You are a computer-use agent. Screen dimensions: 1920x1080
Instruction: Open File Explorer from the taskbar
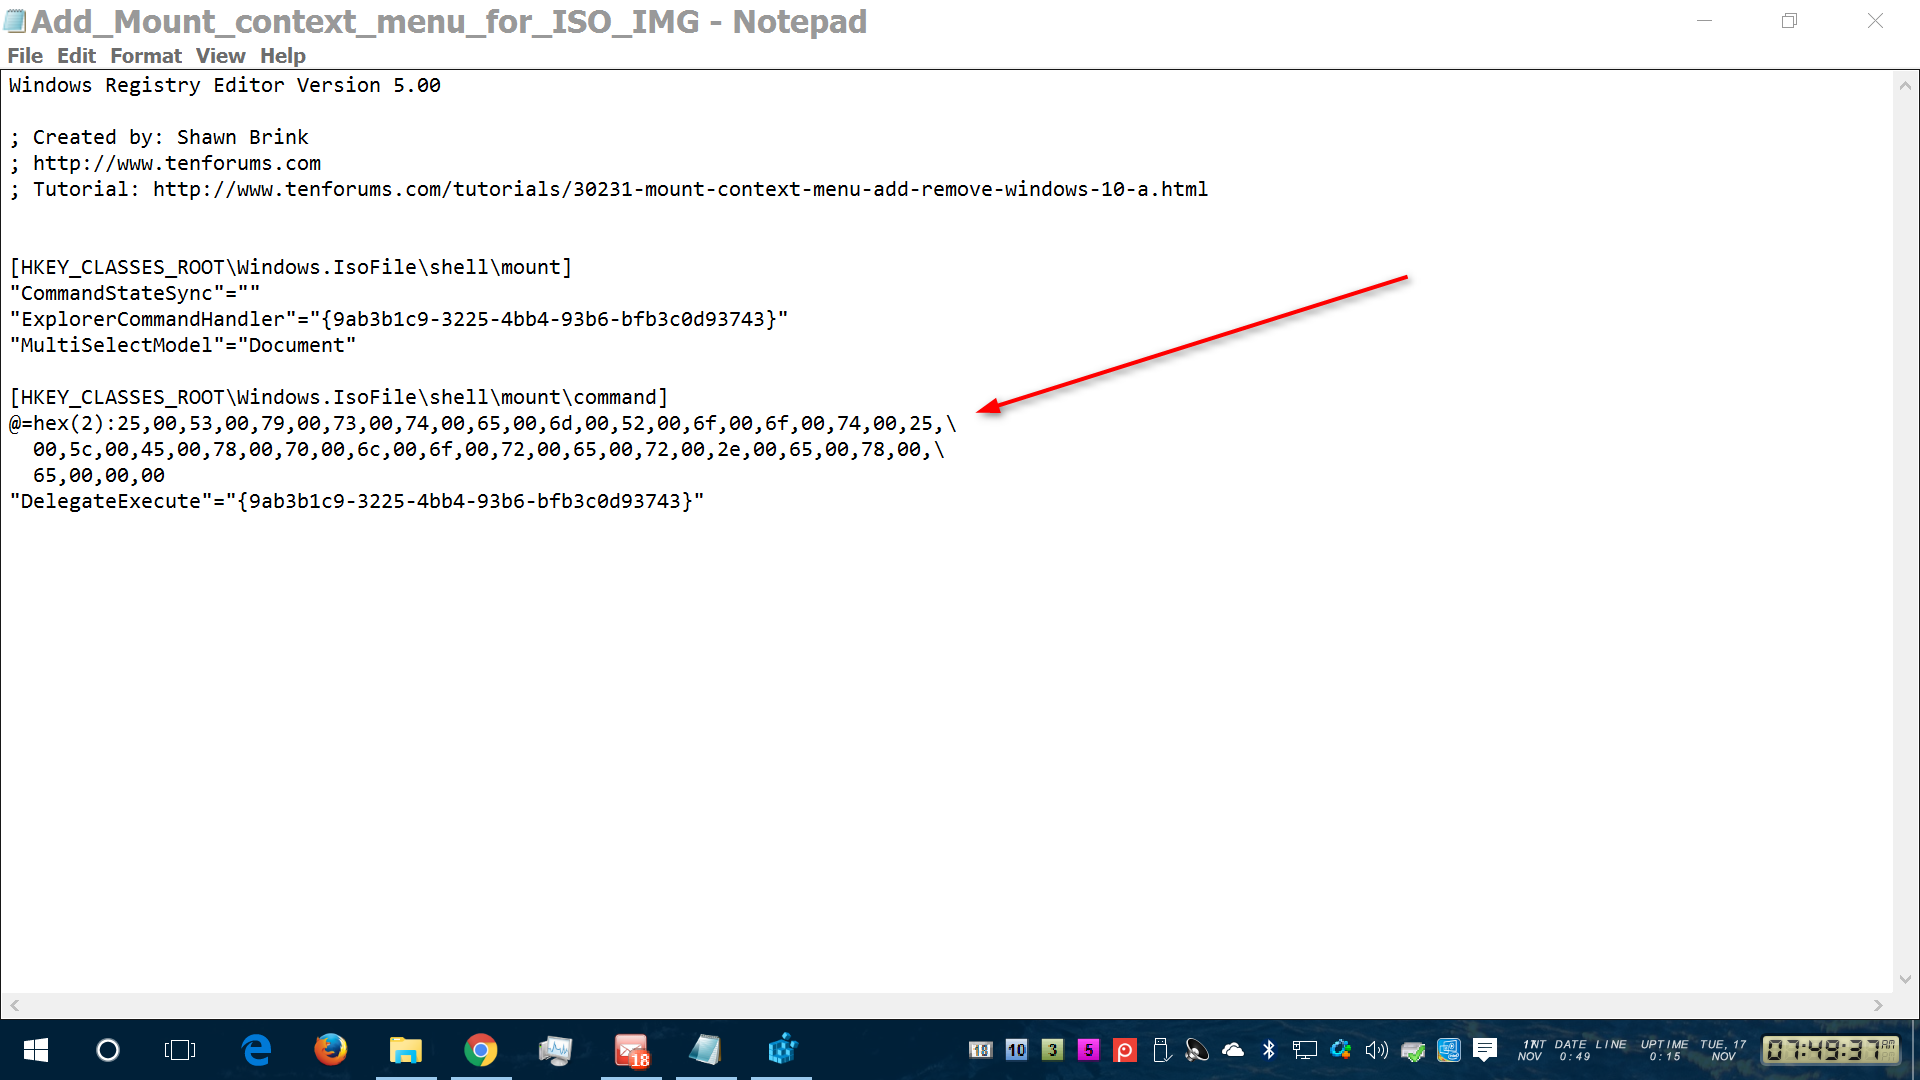coord(406,1050)
